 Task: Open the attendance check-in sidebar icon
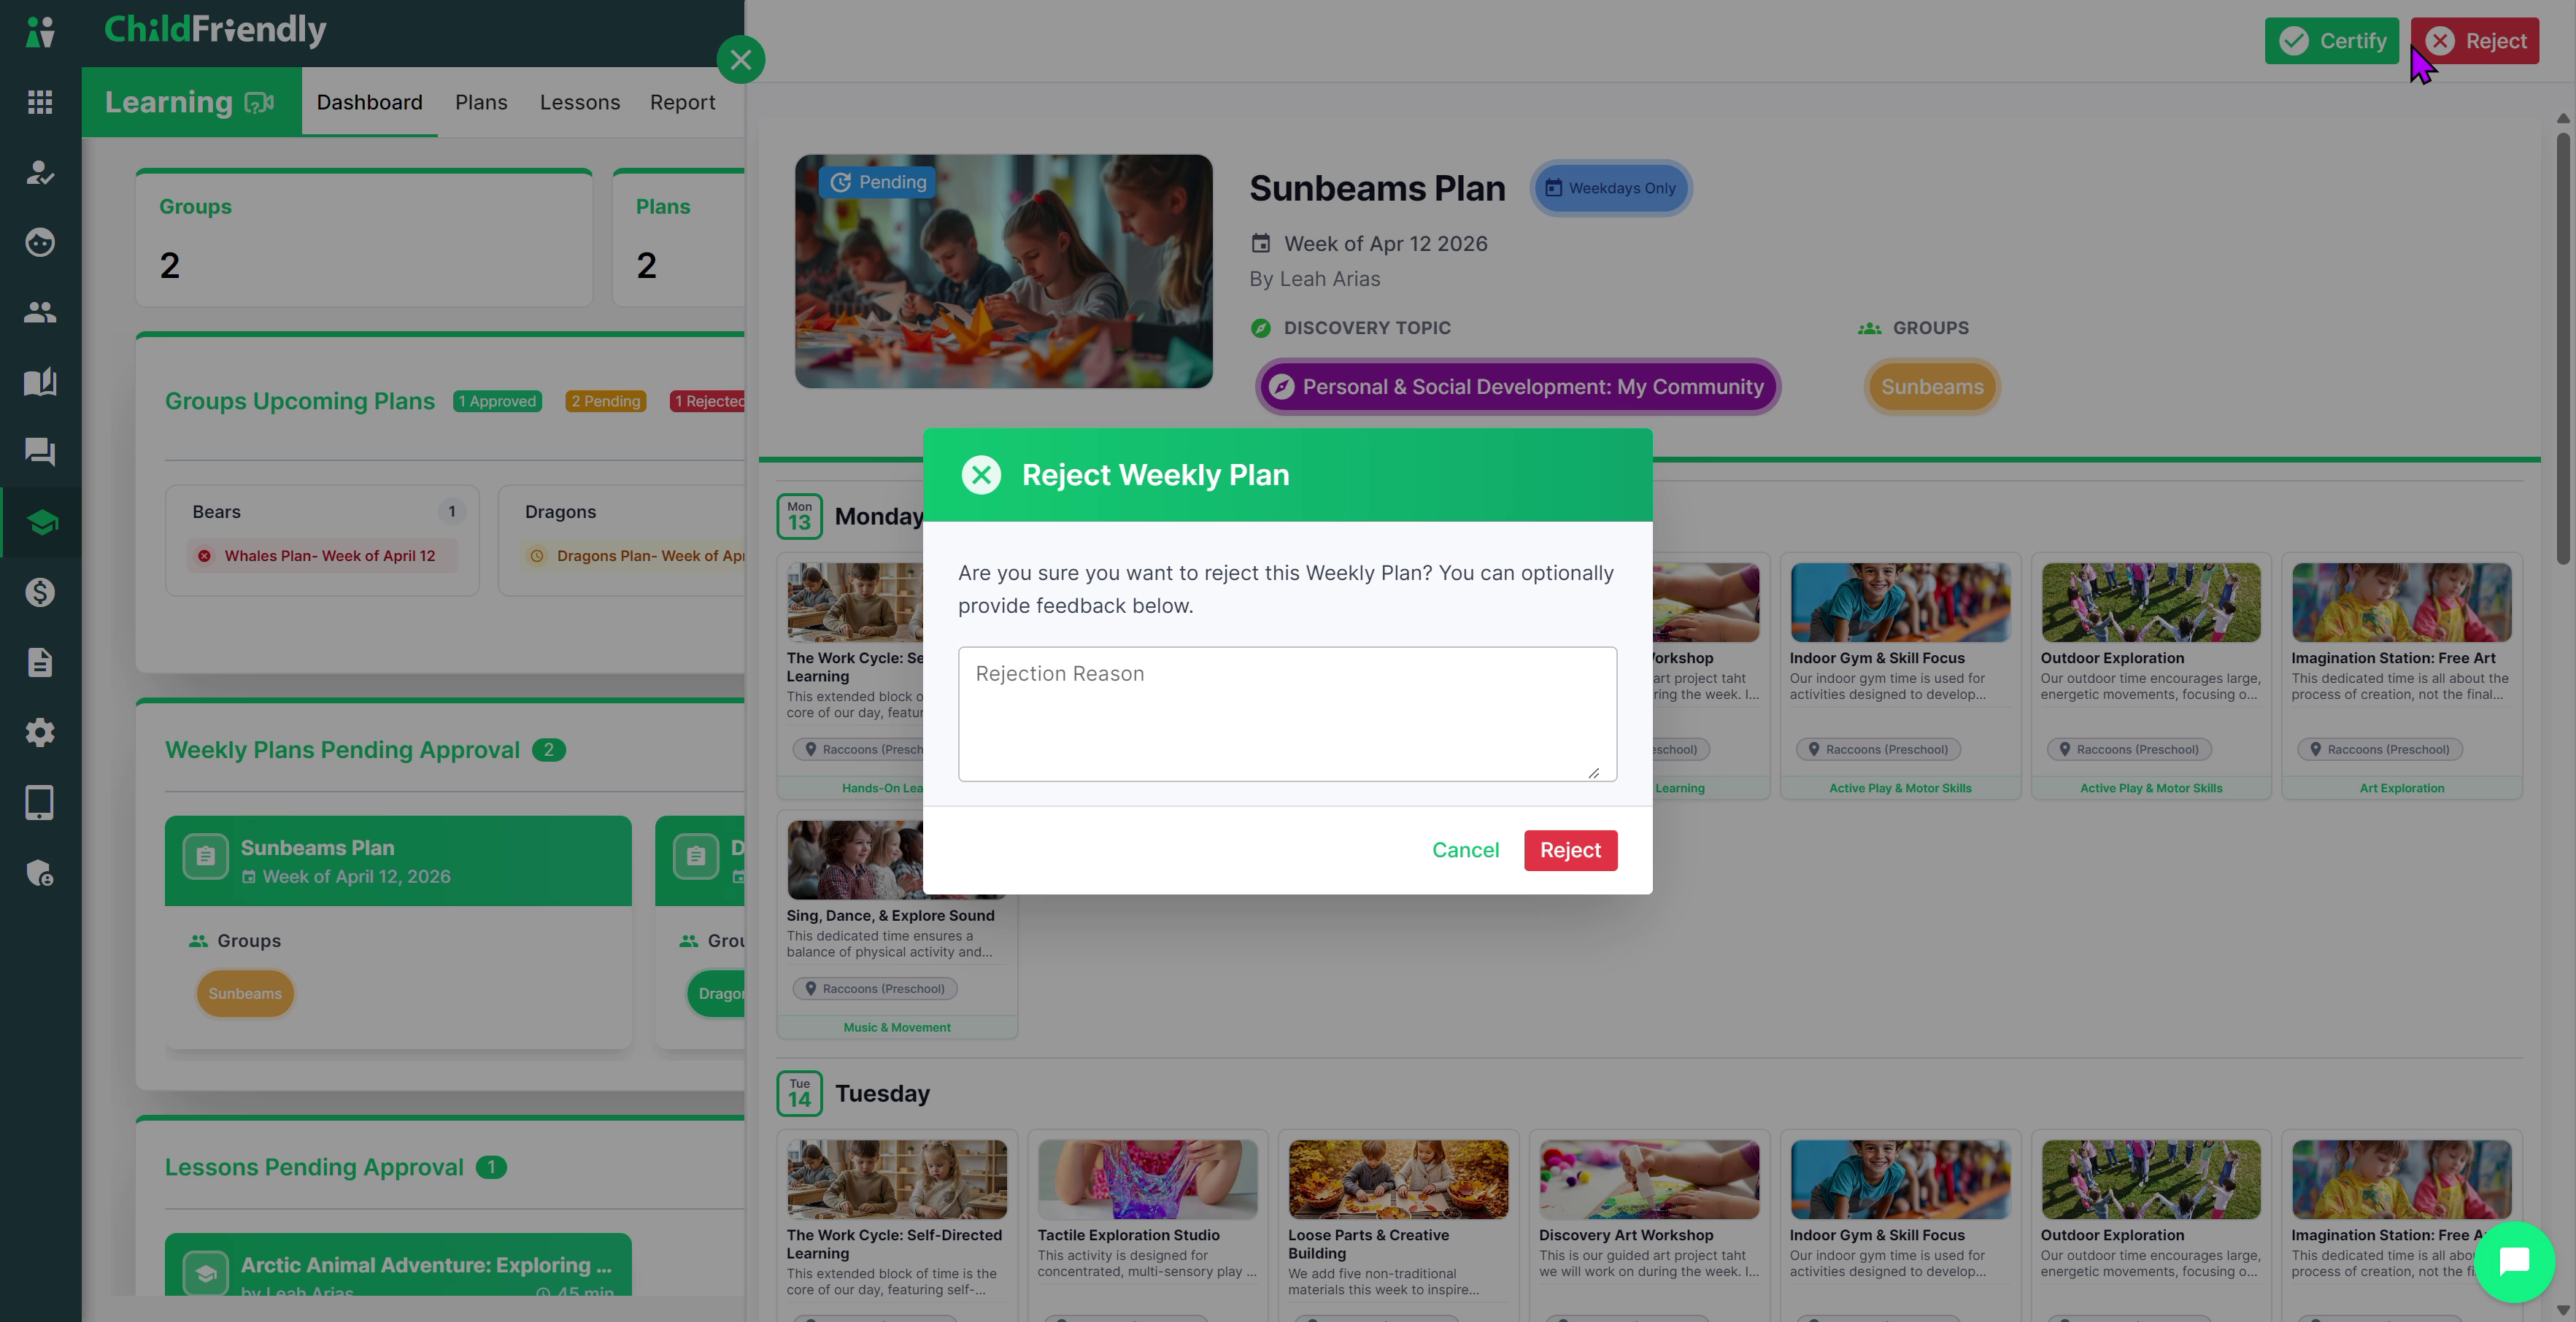pyautogui.click(x=40, y=172)
